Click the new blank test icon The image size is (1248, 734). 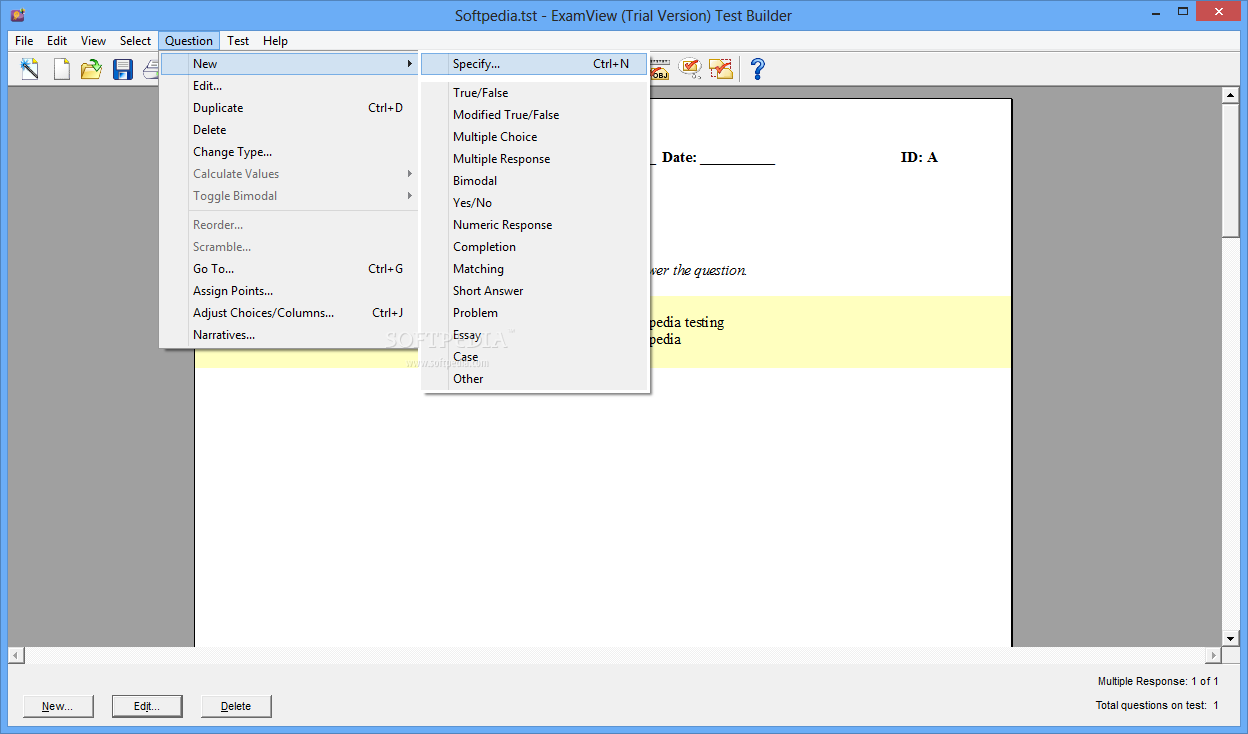click(x=61, y=69)
